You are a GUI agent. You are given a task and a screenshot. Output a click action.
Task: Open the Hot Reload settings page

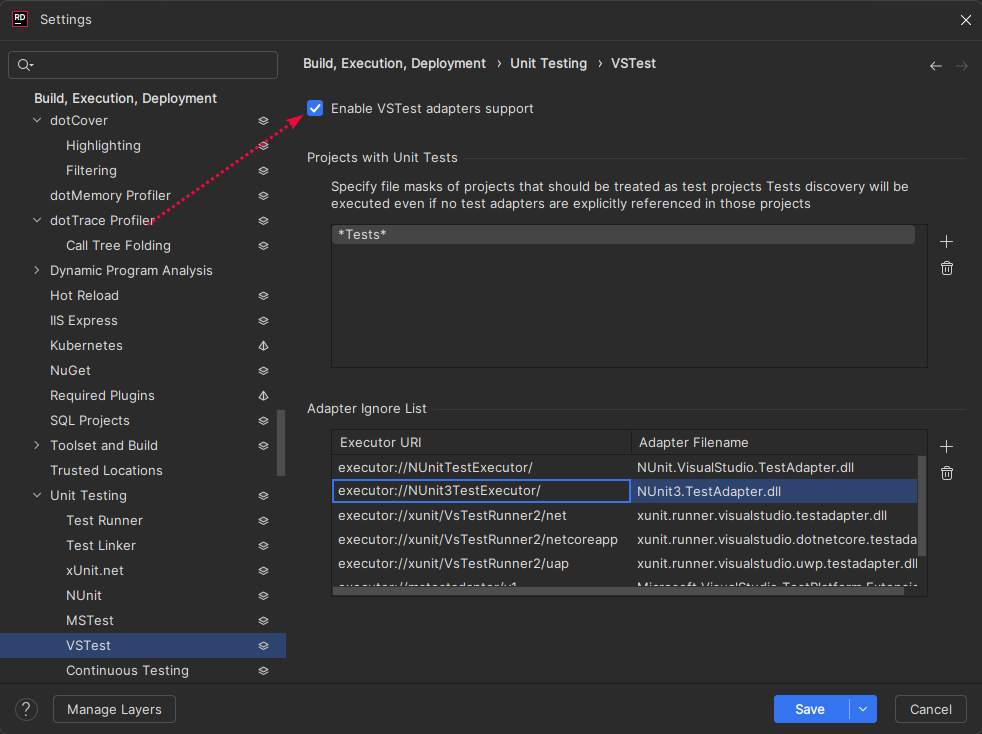(84, 296)
